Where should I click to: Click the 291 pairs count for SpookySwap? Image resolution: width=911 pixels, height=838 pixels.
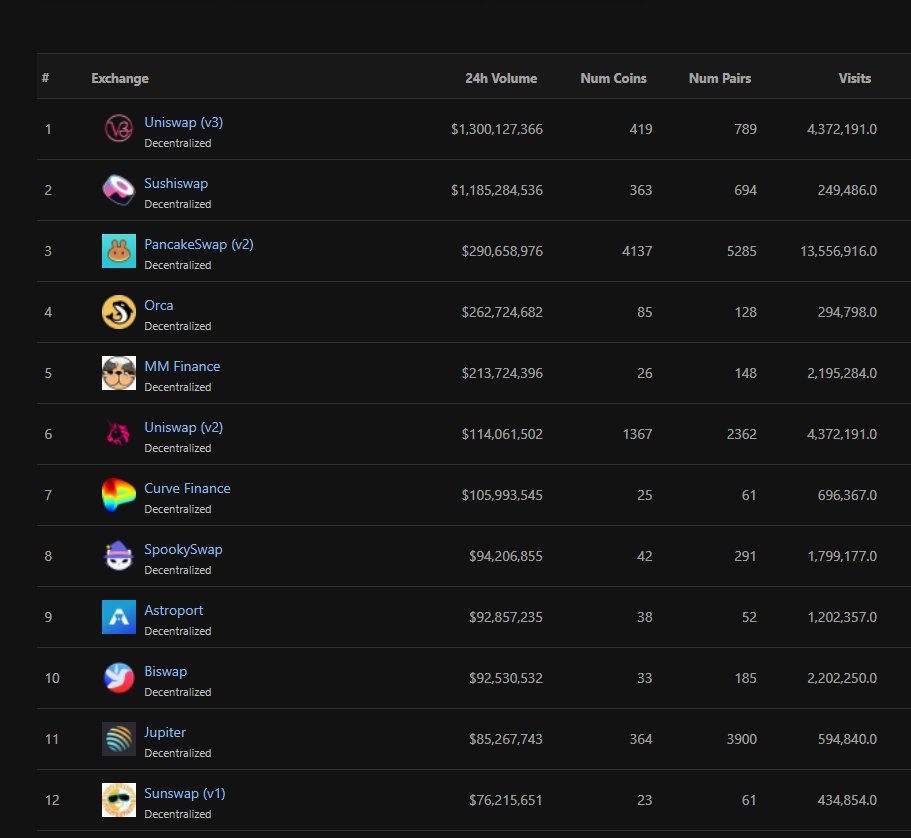coord(745,556)
